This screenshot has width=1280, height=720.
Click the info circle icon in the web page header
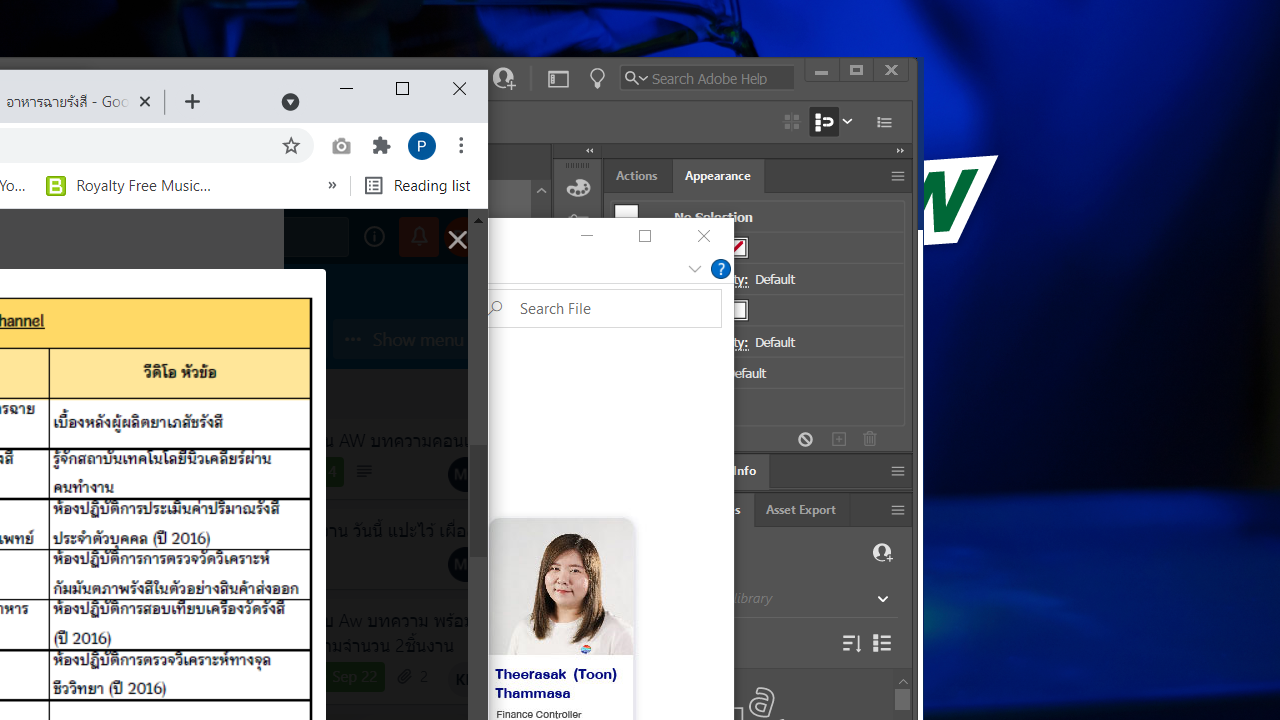pos(374,237)
